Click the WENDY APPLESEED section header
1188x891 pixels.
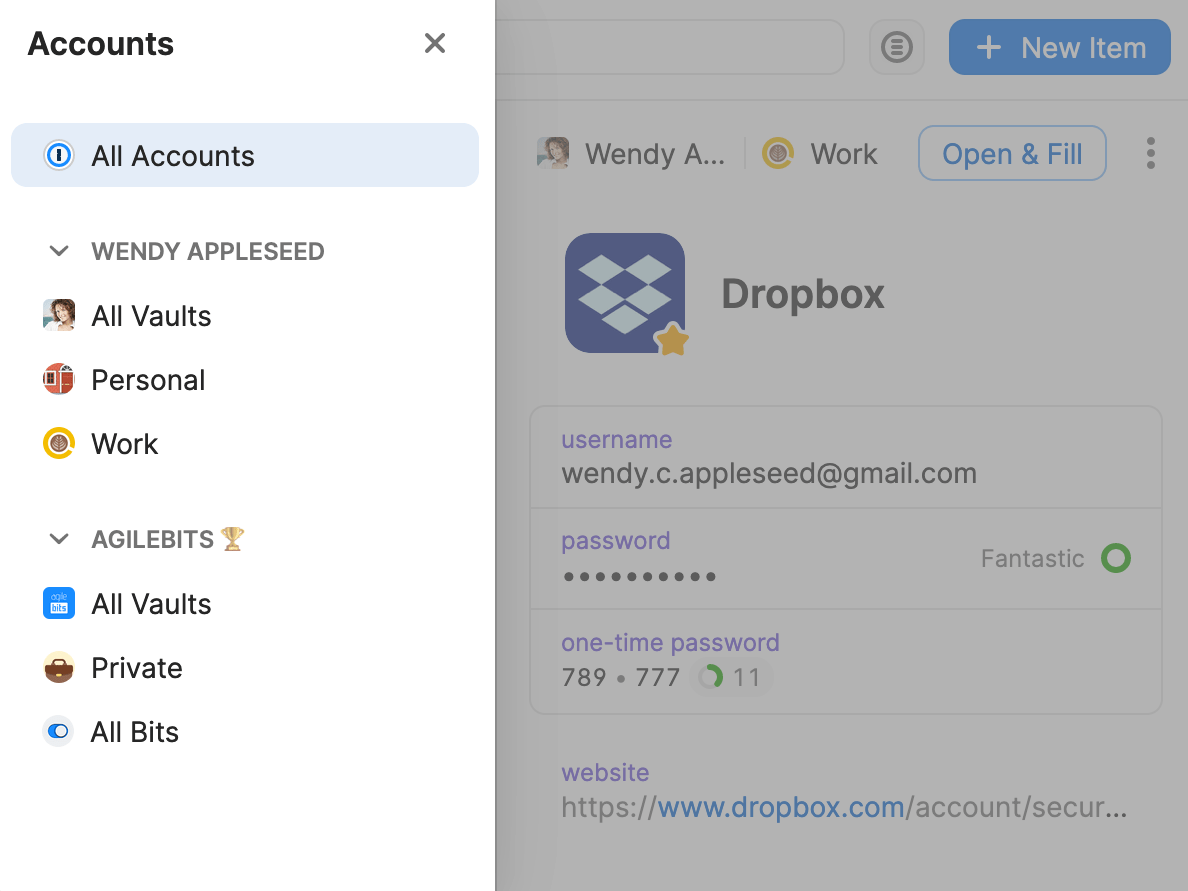click(x=208, y=251)
